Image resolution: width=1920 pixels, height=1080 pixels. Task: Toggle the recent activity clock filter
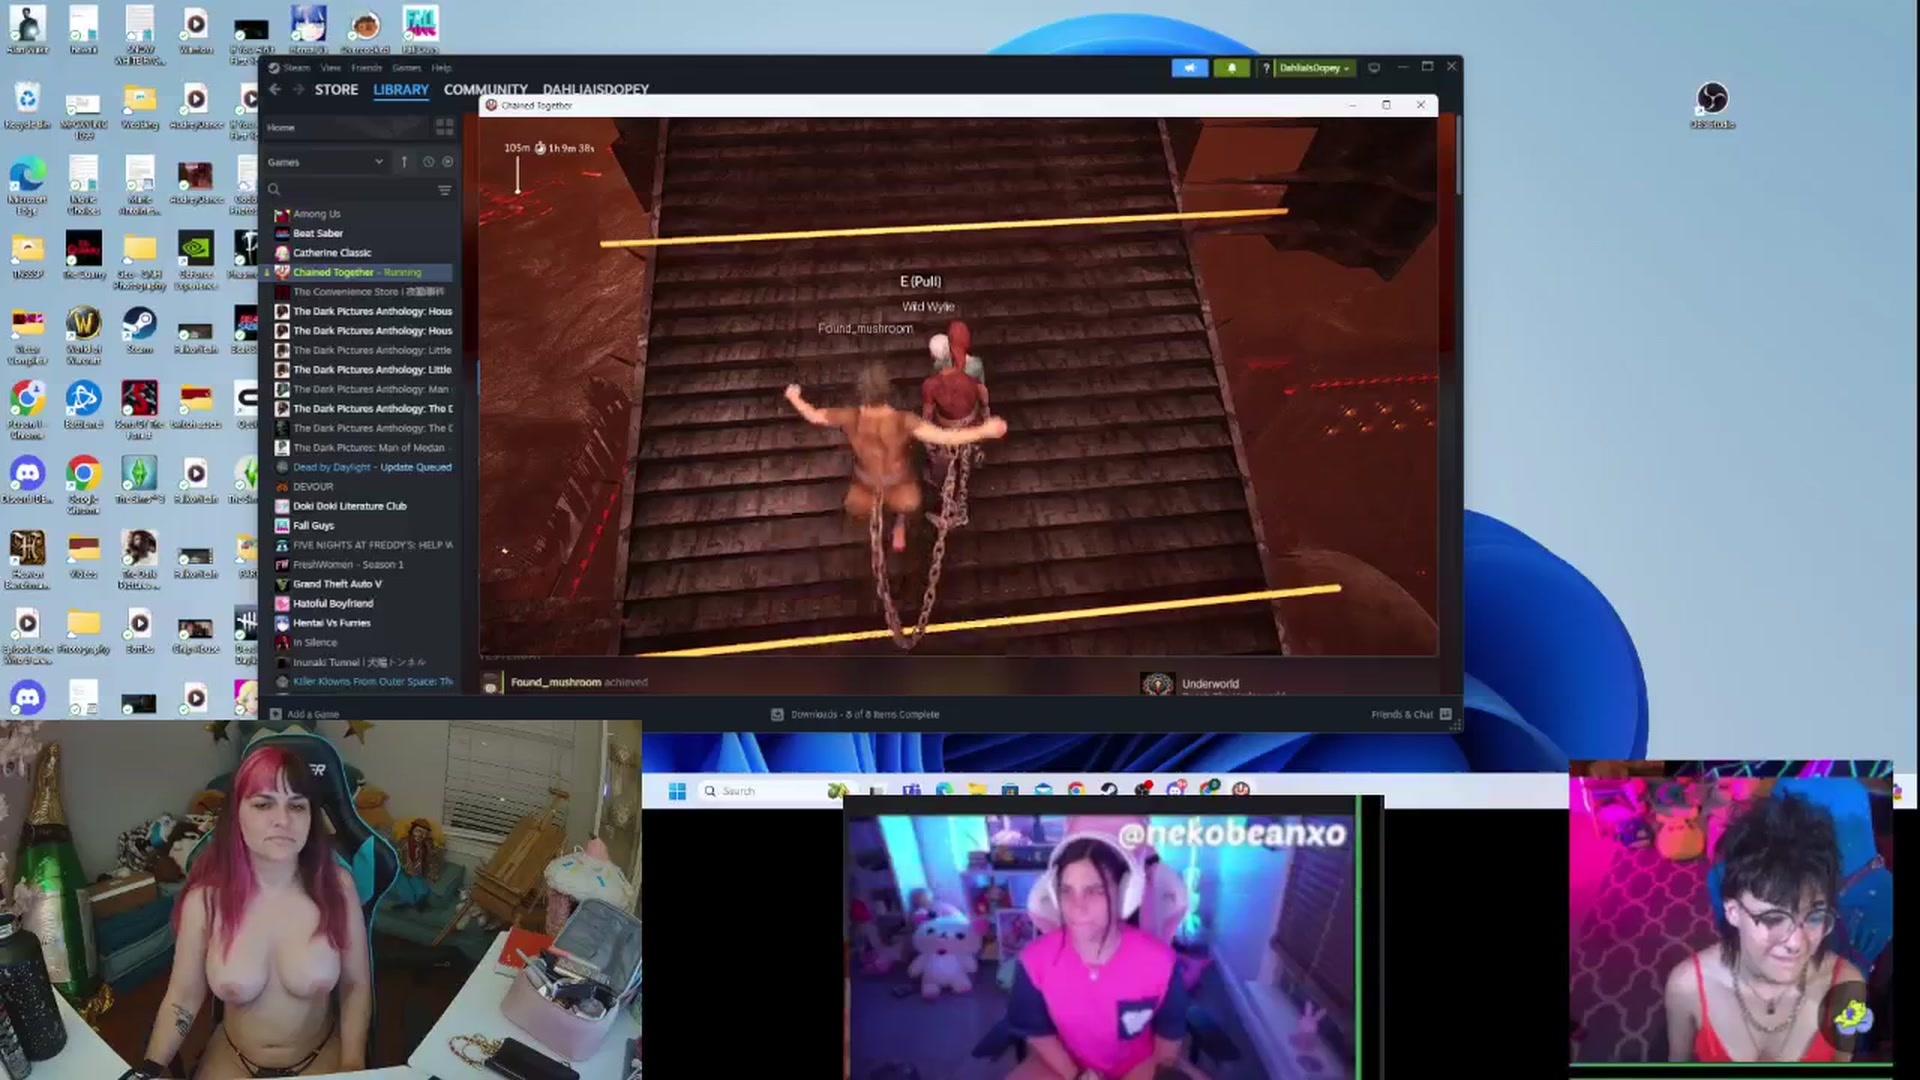(428, 162)
